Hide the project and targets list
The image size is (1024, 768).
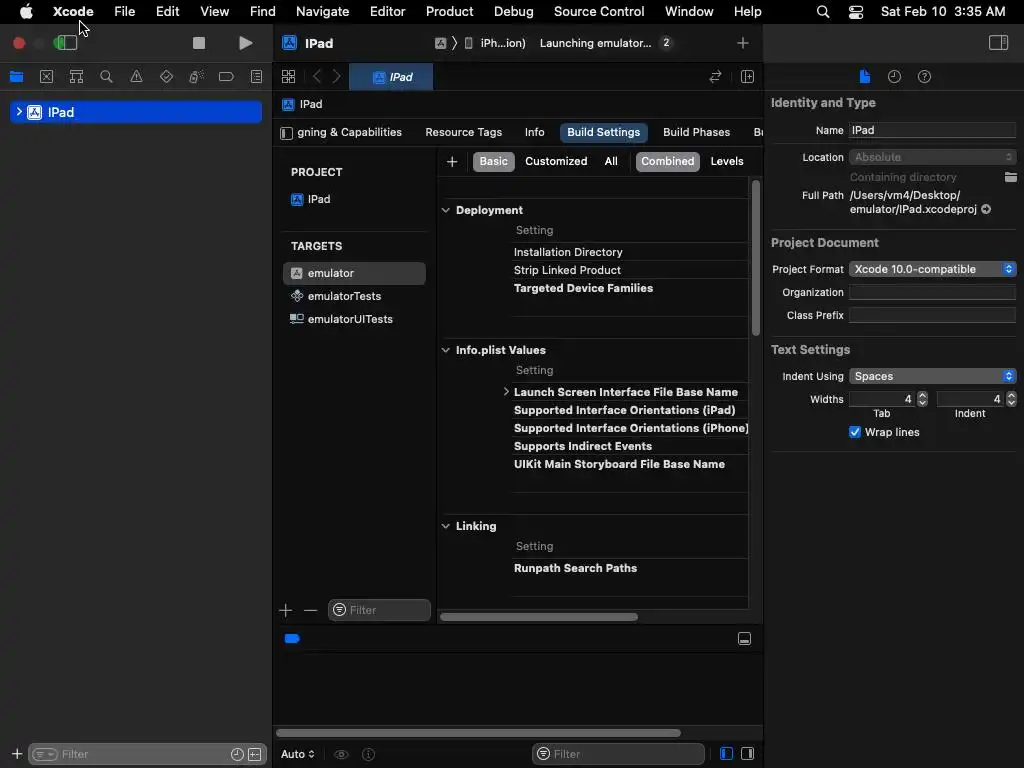pos(286,133)
